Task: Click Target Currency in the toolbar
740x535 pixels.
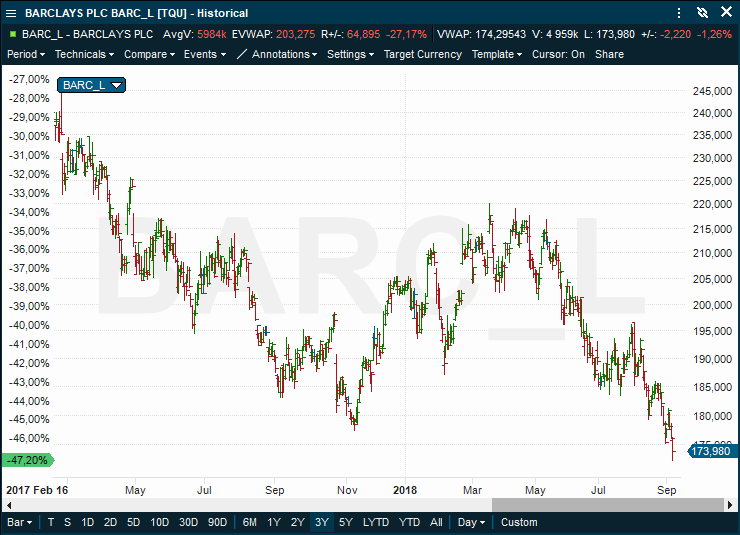Action: tap(423, 54)
